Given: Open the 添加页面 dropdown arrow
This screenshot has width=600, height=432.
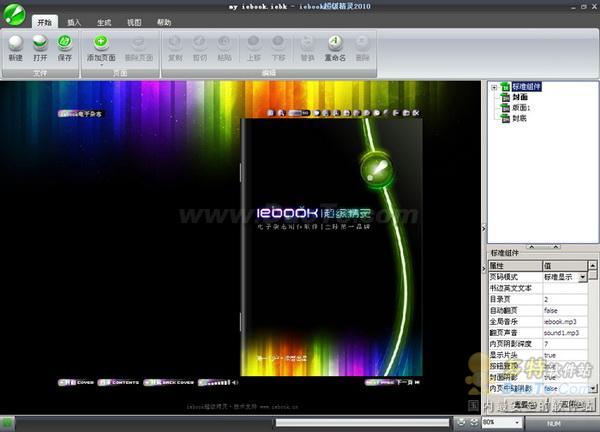Looking at the screenshot, I should tap(101, 65).
